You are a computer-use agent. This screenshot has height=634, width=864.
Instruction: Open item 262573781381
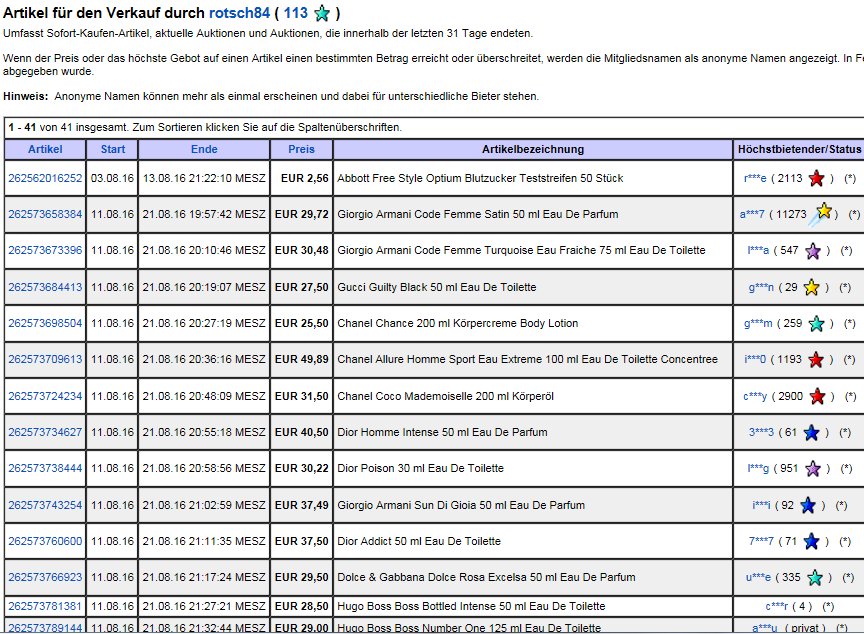point(45,606)
